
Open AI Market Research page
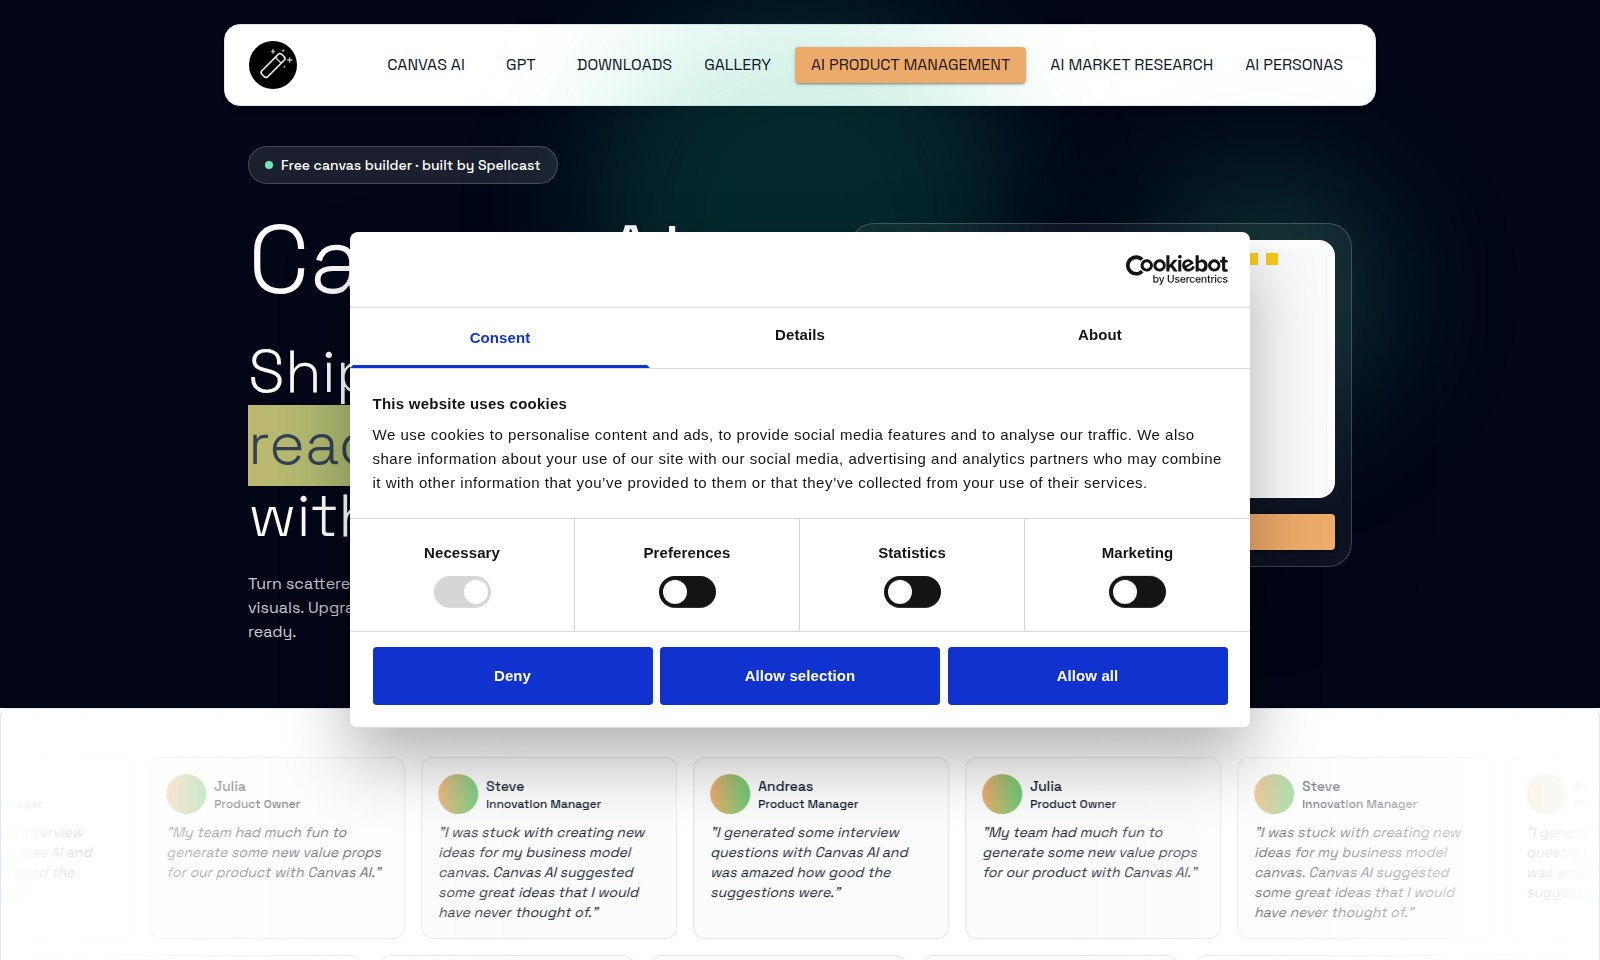[1131, 65]
